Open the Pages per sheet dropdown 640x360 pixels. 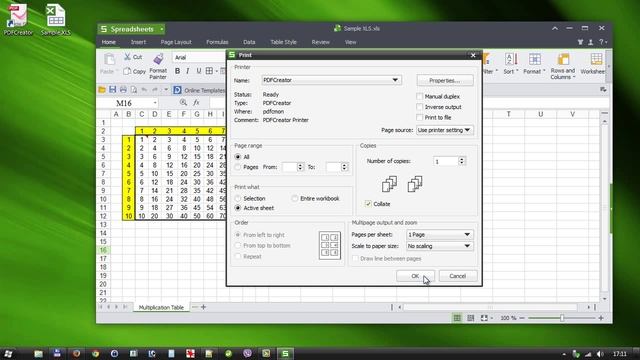pos(439,235)
